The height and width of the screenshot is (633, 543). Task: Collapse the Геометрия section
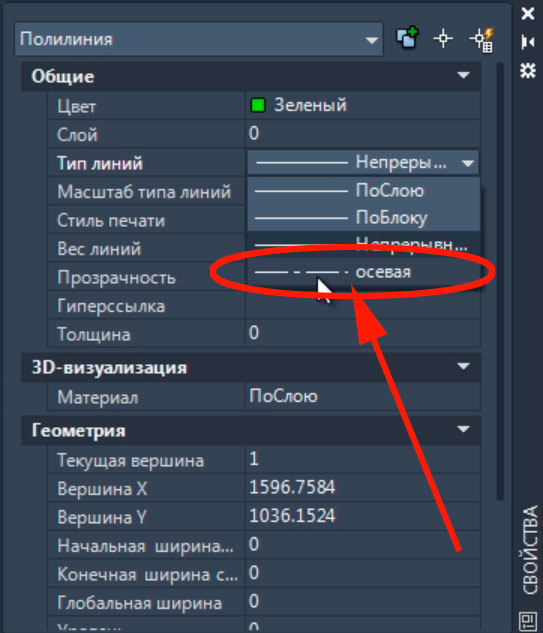click(463, 429)
